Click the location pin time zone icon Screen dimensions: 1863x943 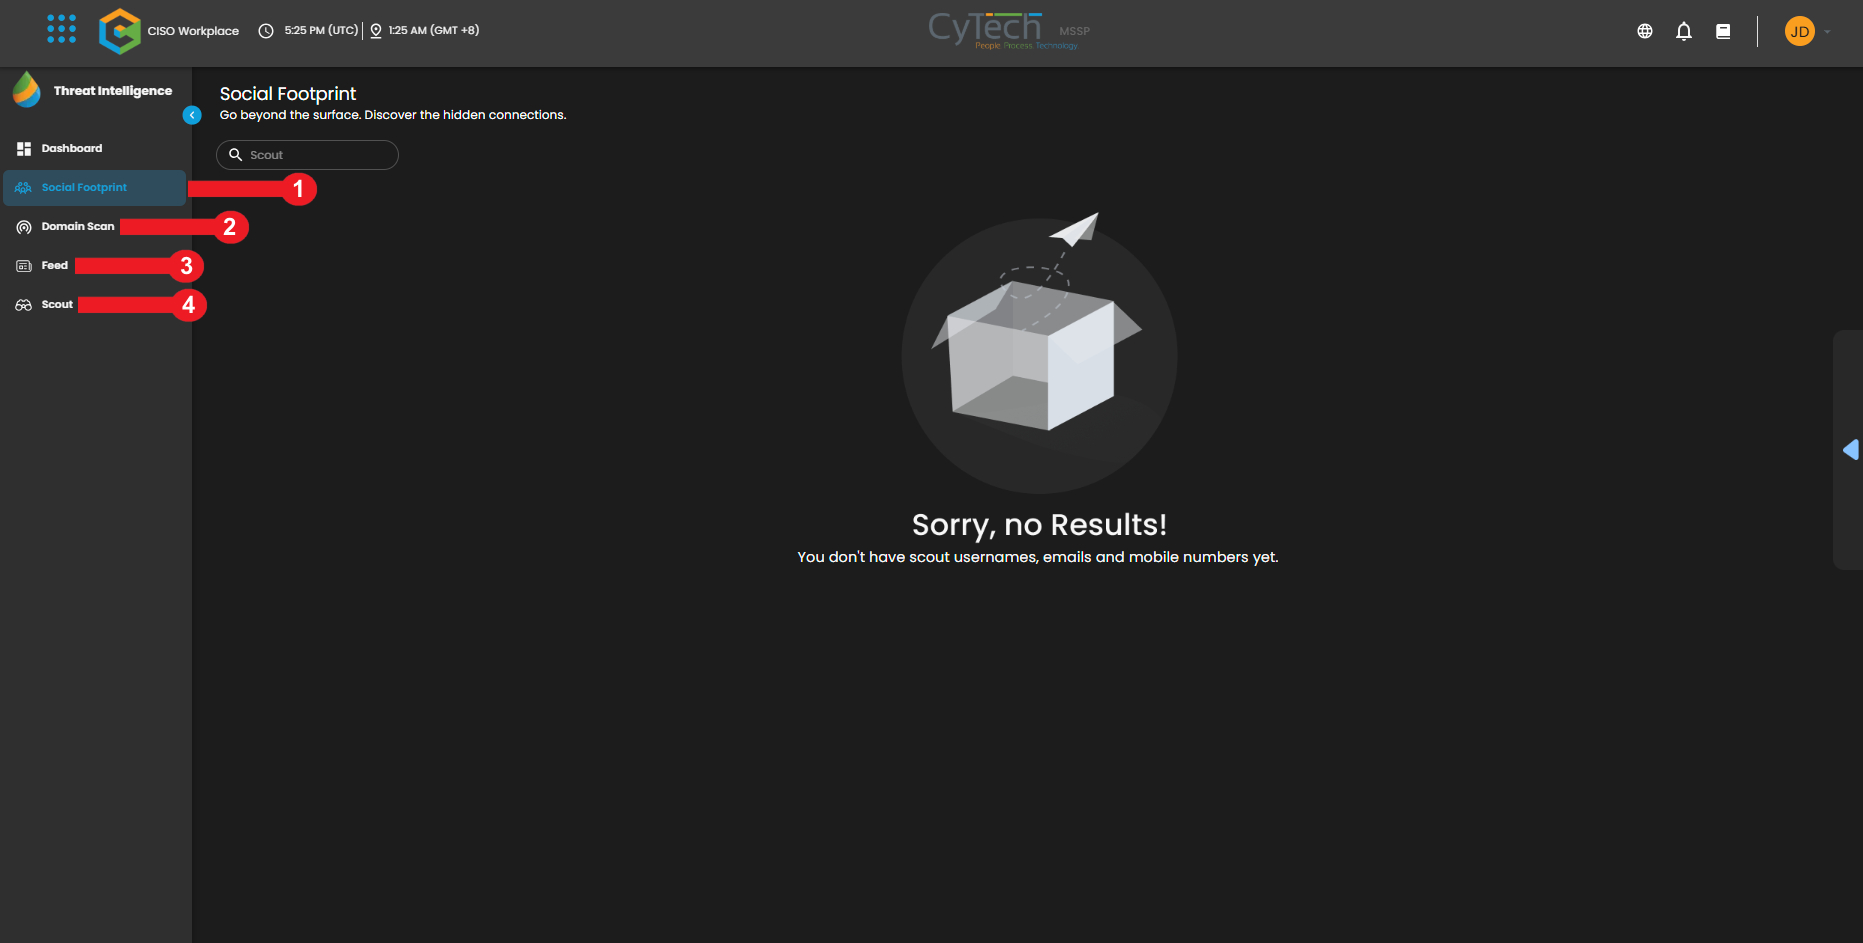coord(376,31)
